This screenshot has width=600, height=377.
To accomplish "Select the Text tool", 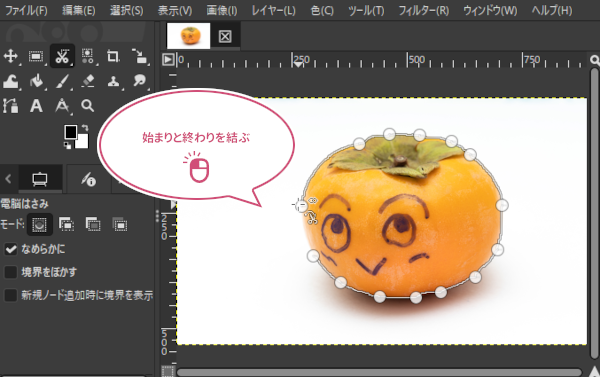I will [x=36, y=106].
